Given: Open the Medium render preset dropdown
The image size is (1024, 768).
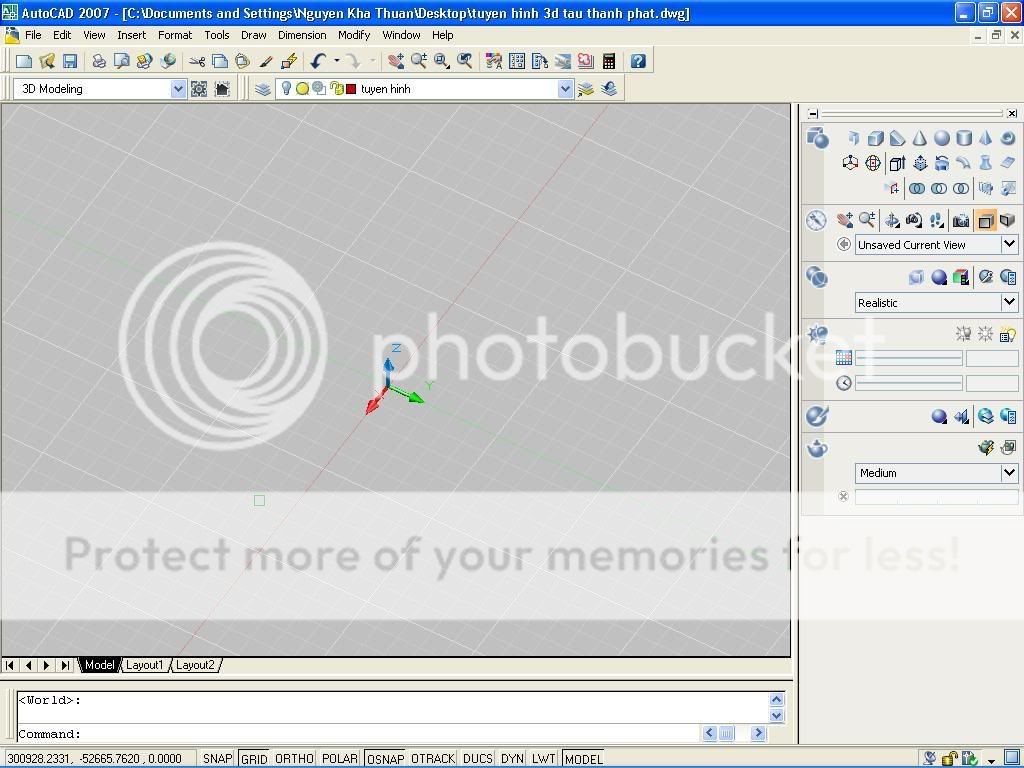Looking at the screenshot, I should click(1010, 472).
